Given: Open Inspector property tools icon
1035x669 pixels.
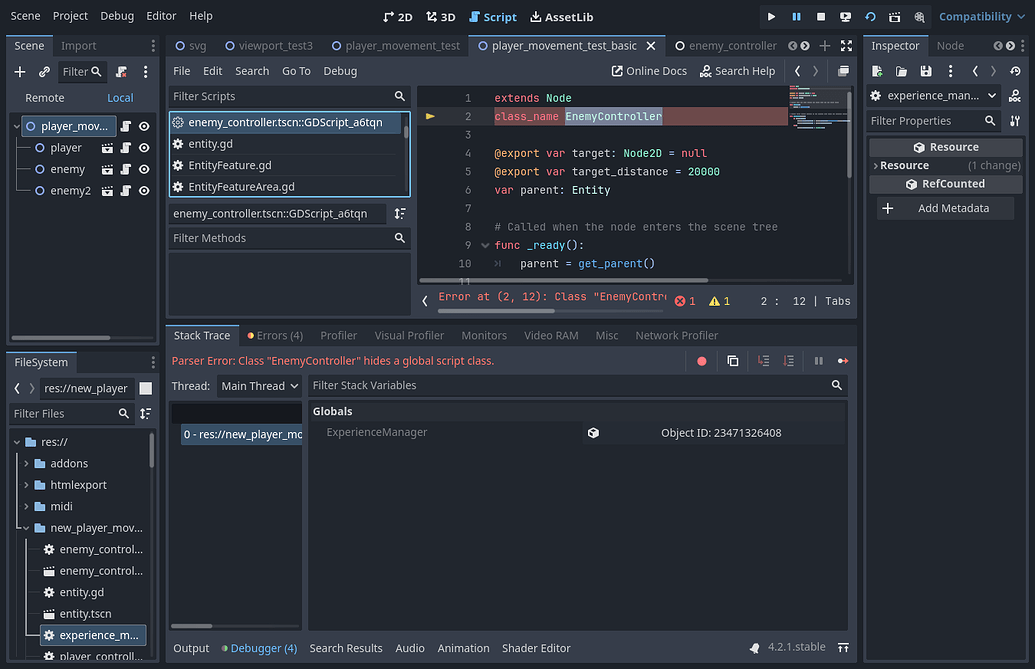Looking at the screenshot, I should [1015, 121].
